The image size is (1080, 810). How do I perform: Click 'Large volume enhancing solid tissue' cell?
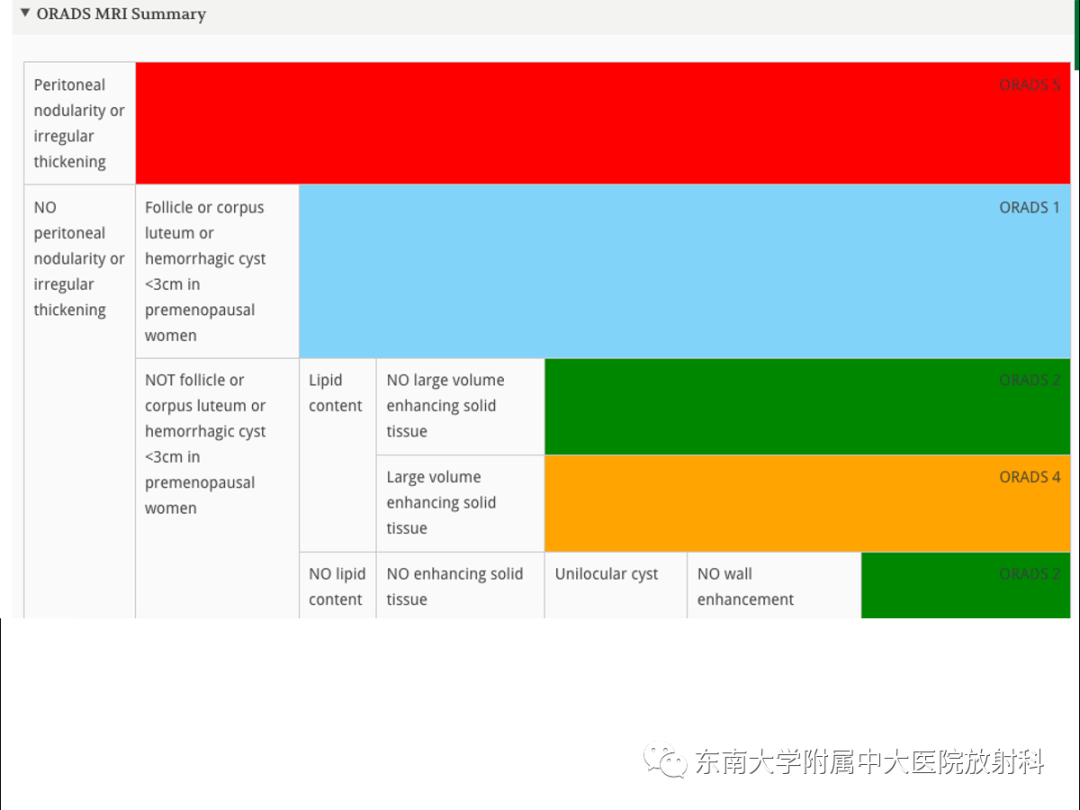[460, 503]
